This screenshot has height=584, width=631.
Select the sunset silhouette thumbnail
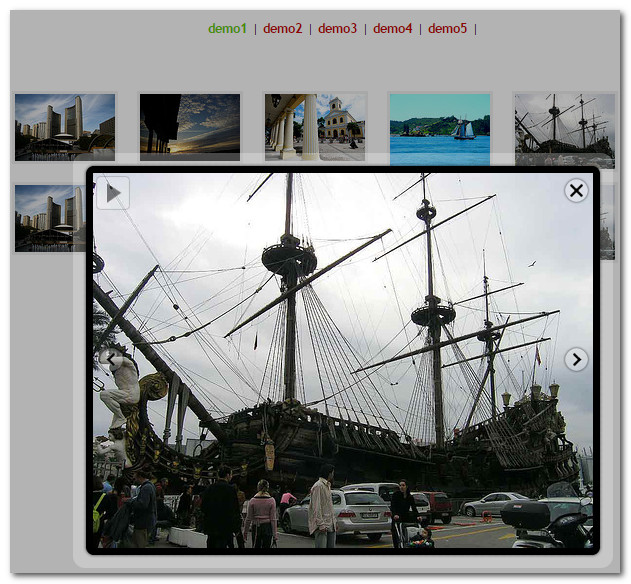(x=190, y=127)
